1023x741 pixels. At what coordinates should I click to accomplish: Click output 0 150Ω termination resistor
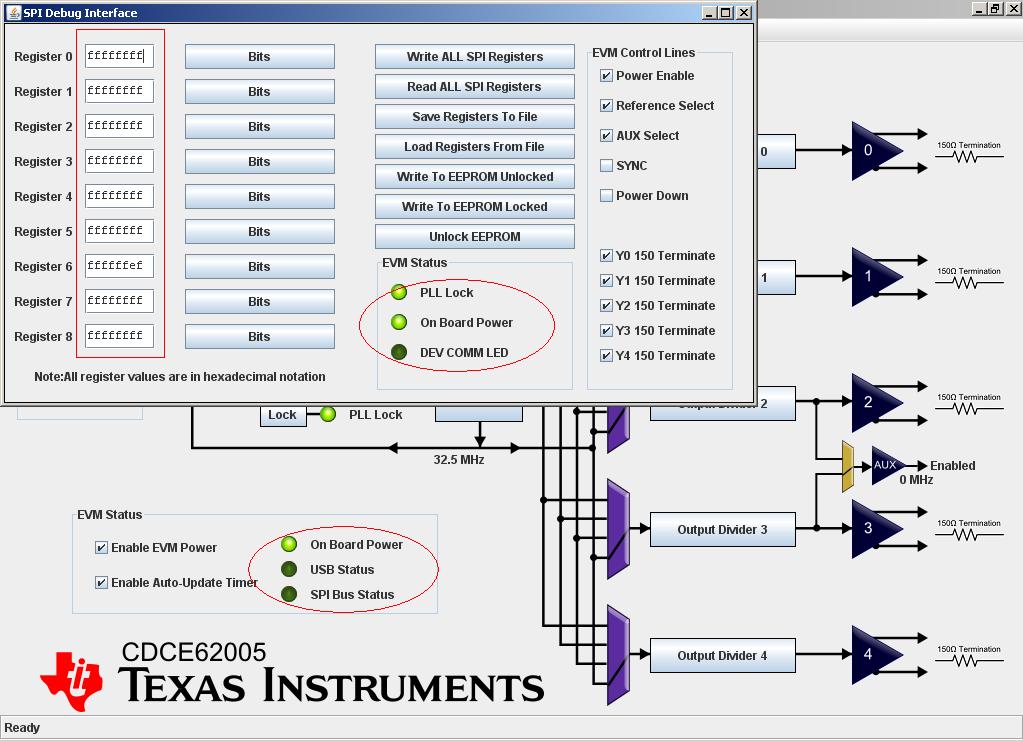point(969,157)
